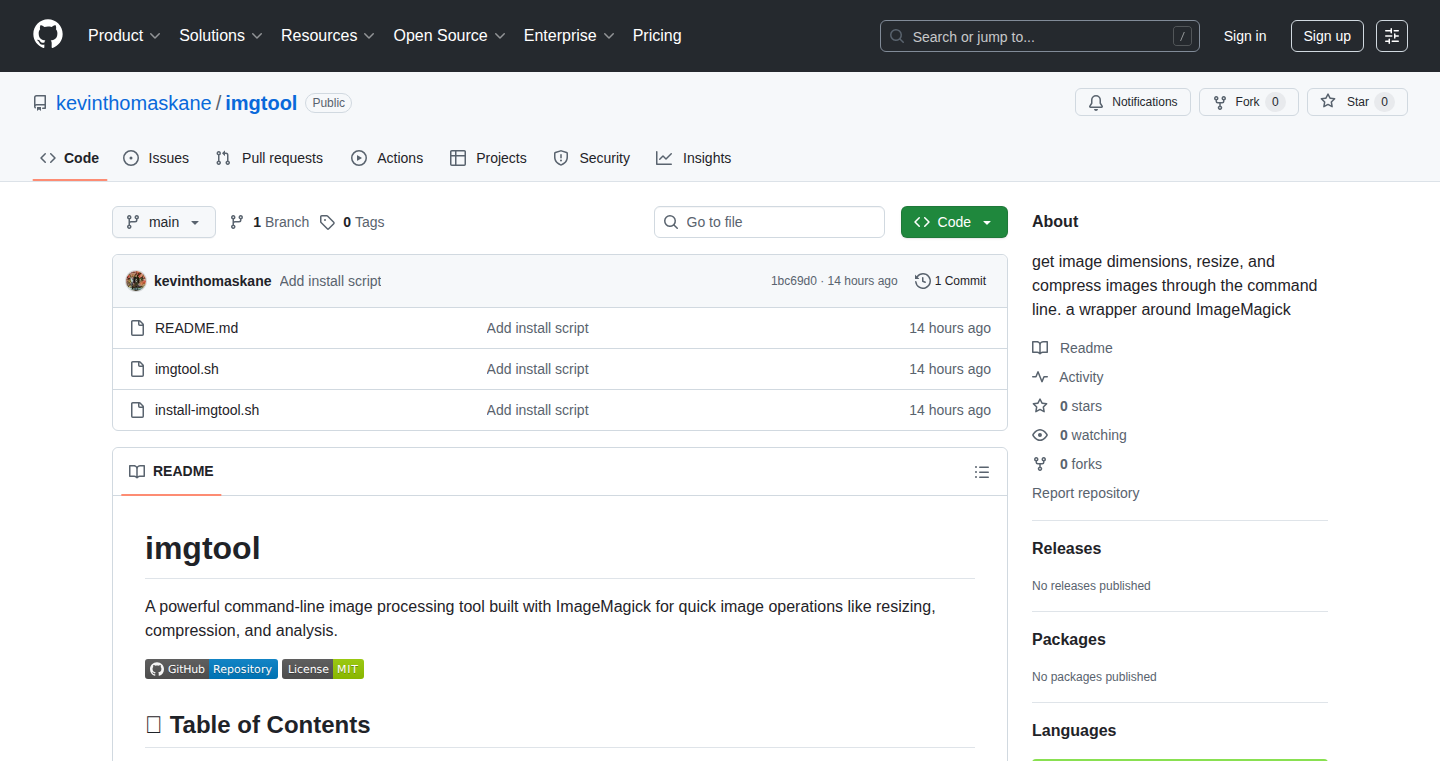The height and width of the screenshot is (761, 1440).
Task: Switch to the Security tab
Action: pos(592,158)
